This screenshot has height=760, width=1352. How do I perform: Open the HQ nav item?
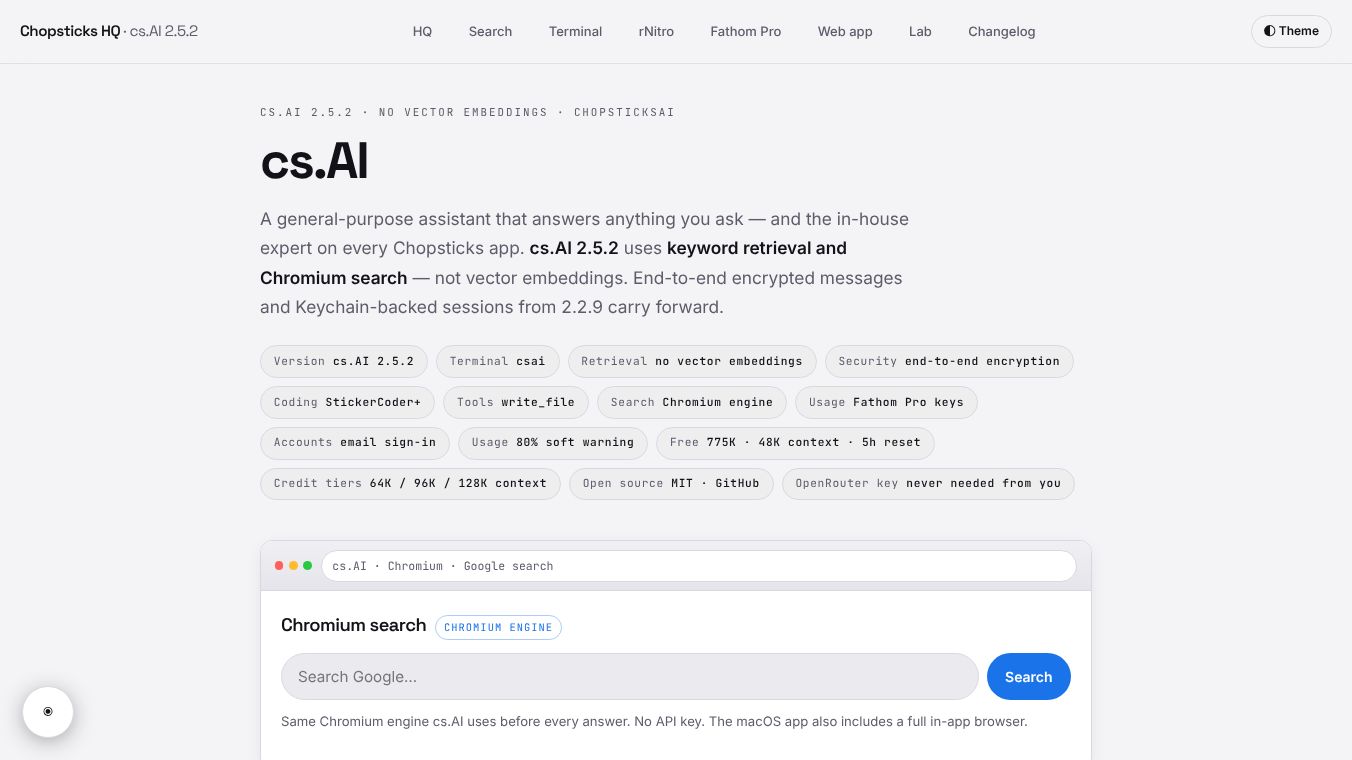point(422,31)
